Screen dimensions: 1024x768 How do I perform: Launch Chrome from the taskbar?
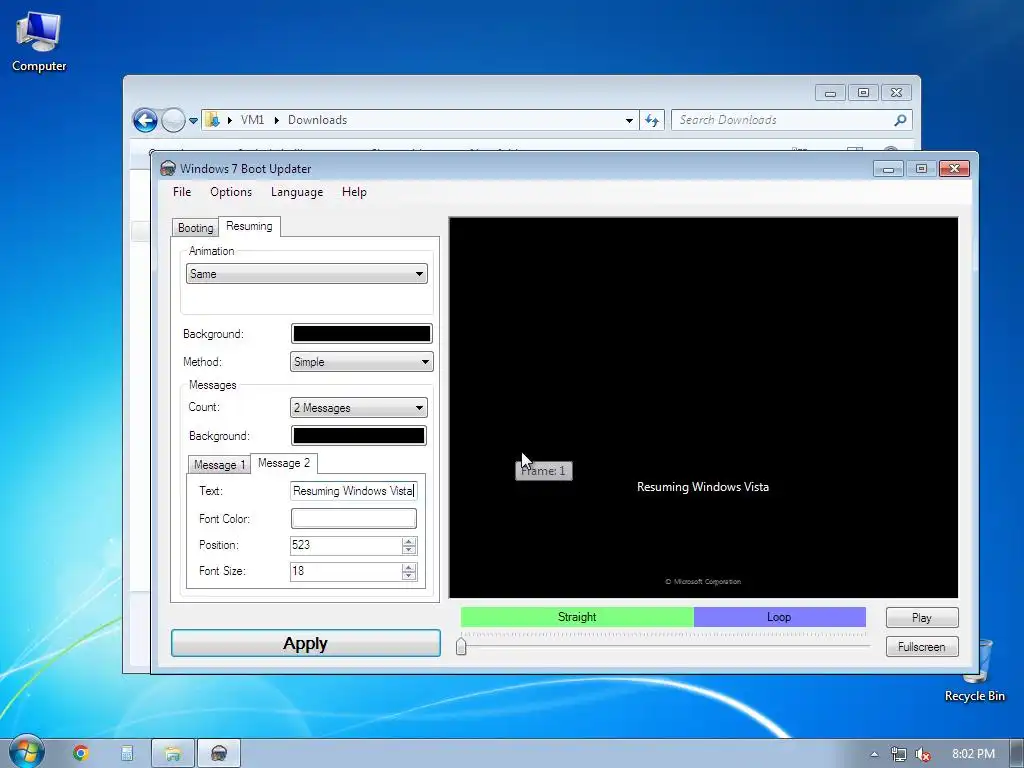coord(81,753)
